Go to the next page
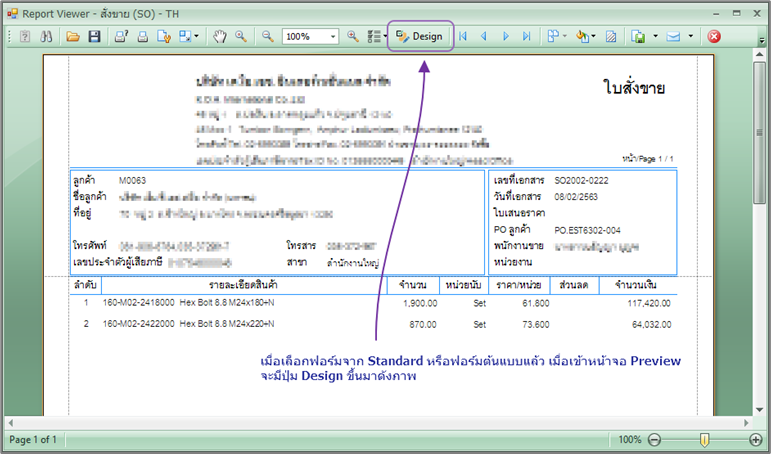The height and width of the screenshot is (454, 771). 506,37
